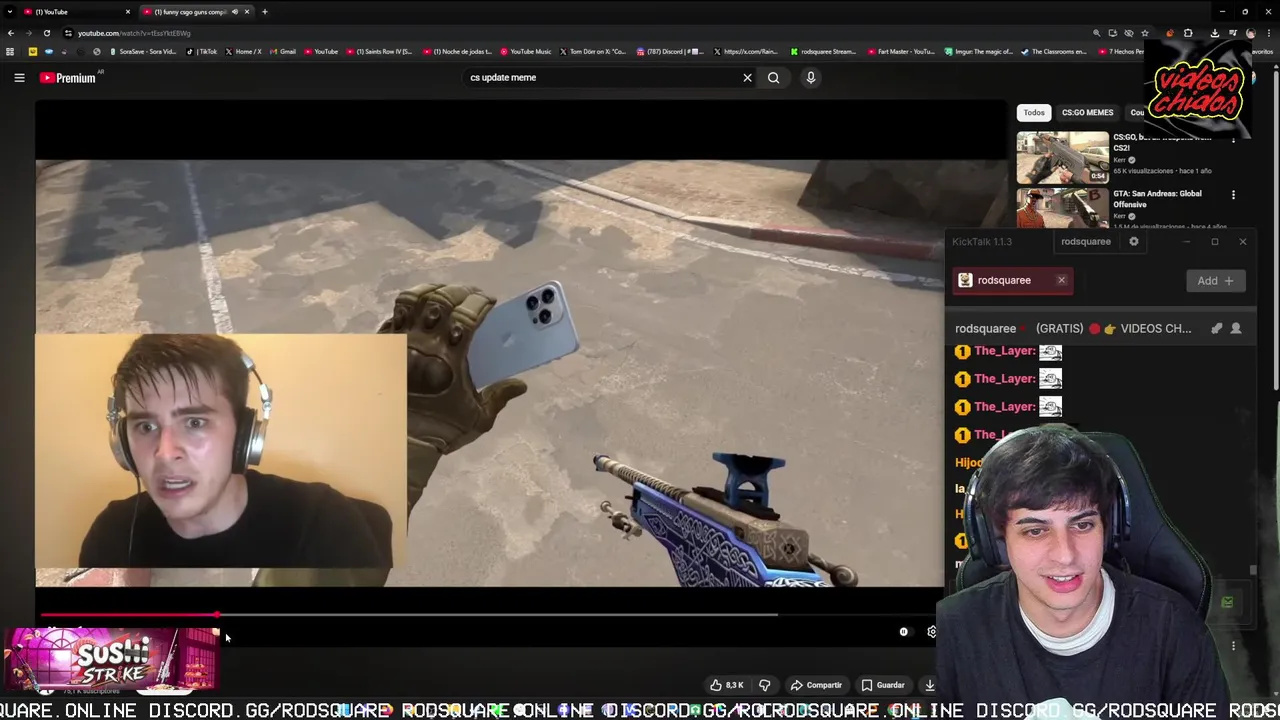Start voice search with the microphone
1280x720 pixels.
pos(811,77)
